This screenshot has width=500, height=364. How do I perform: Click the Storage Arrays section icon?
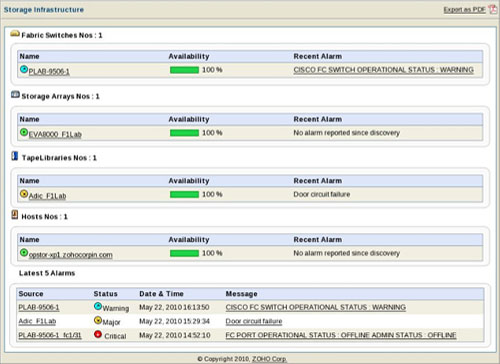(x=15, y=95)
